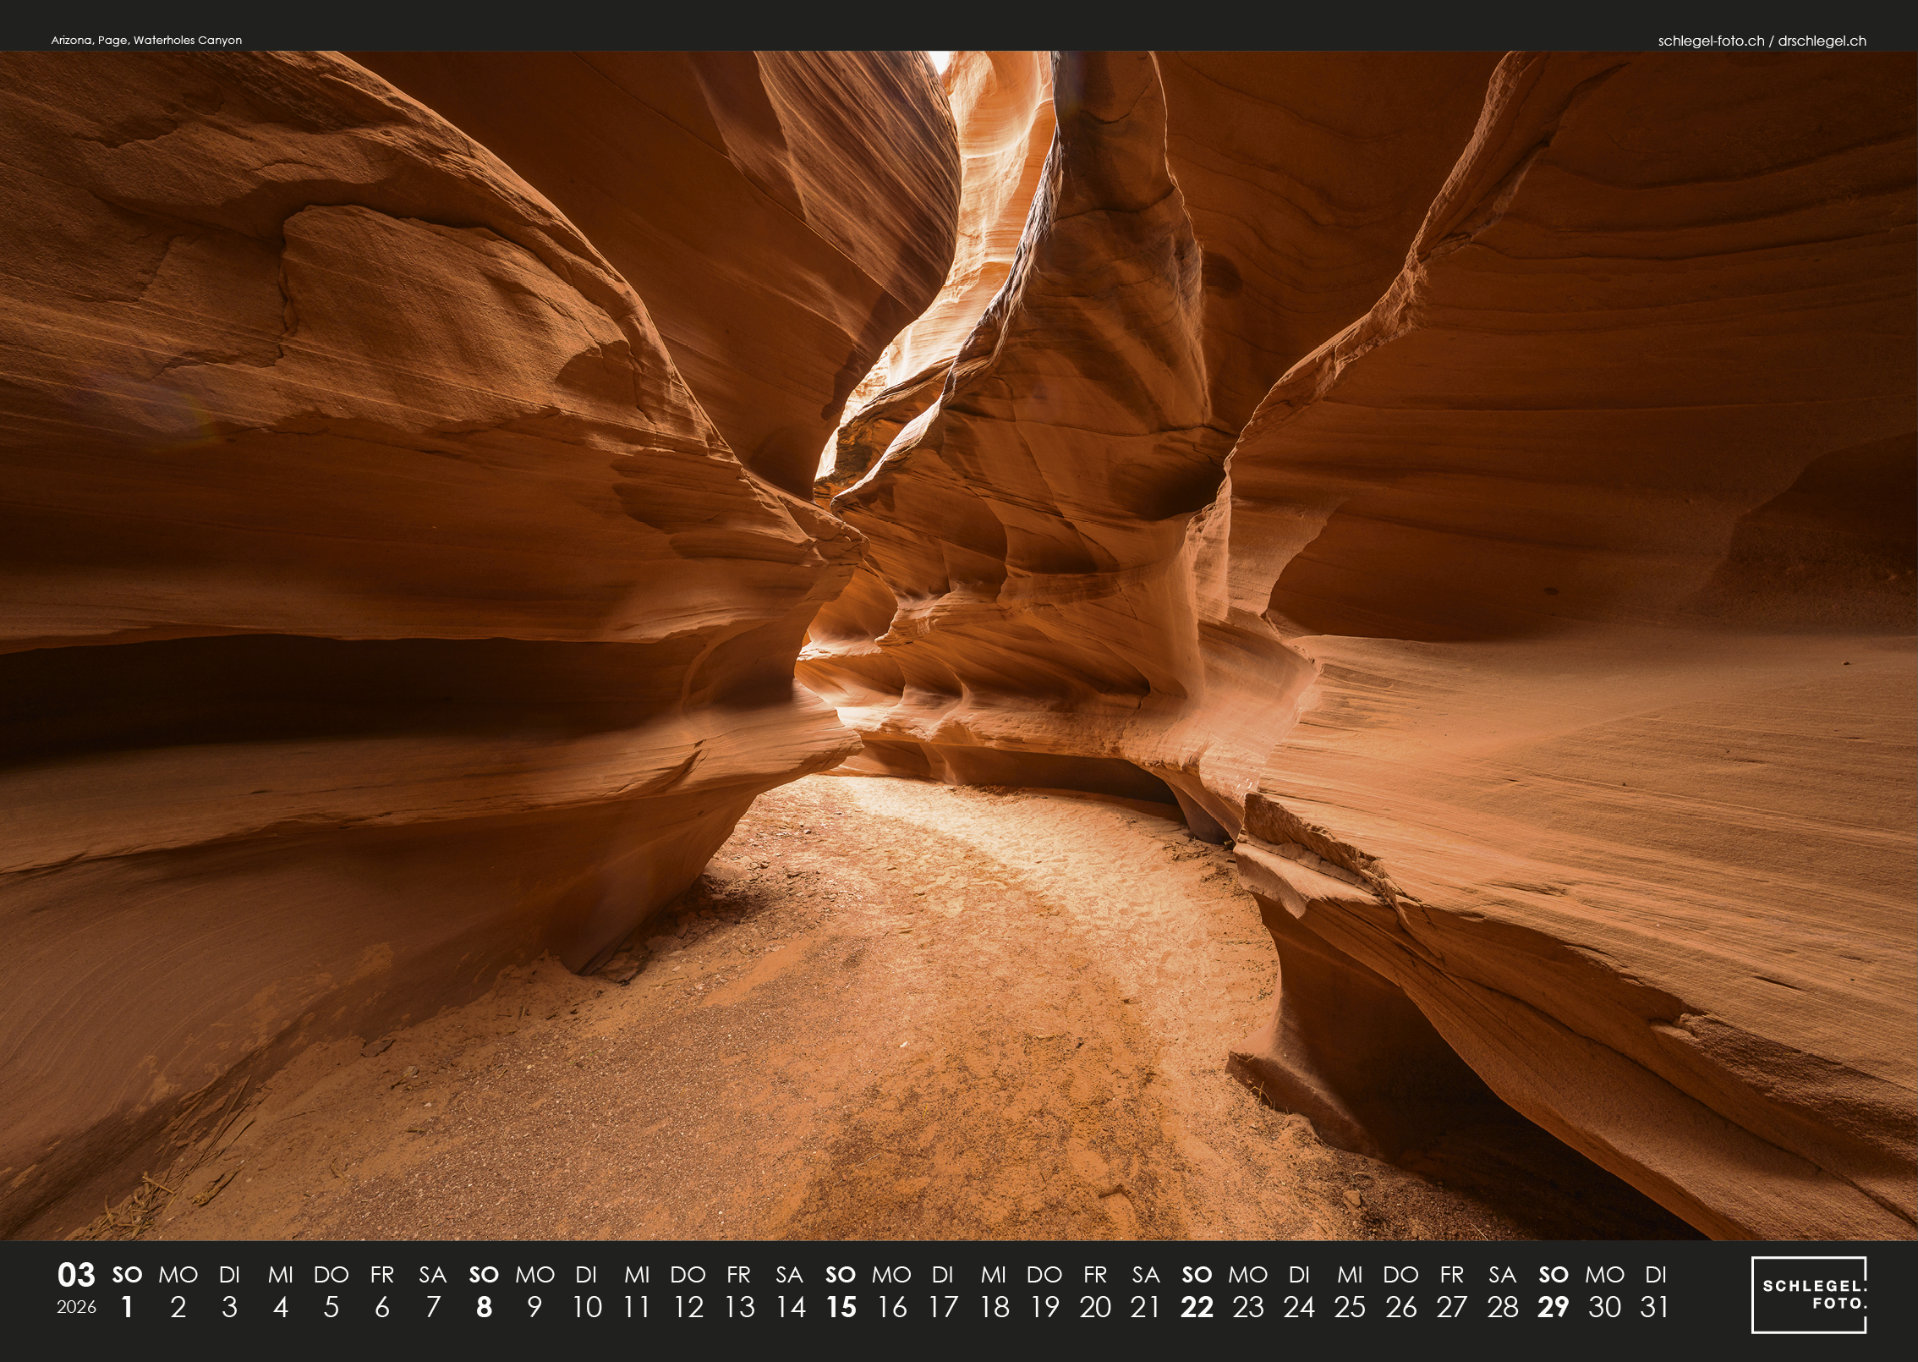Pick date 25 in the calendar row

pyautogui.click(x=1349, y=1307)
